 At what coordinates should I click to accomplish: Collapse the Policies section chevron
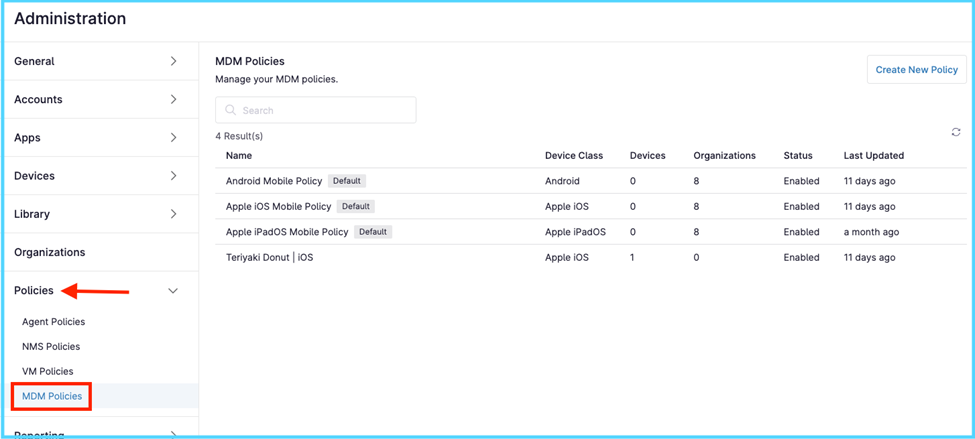click(173, 291)
